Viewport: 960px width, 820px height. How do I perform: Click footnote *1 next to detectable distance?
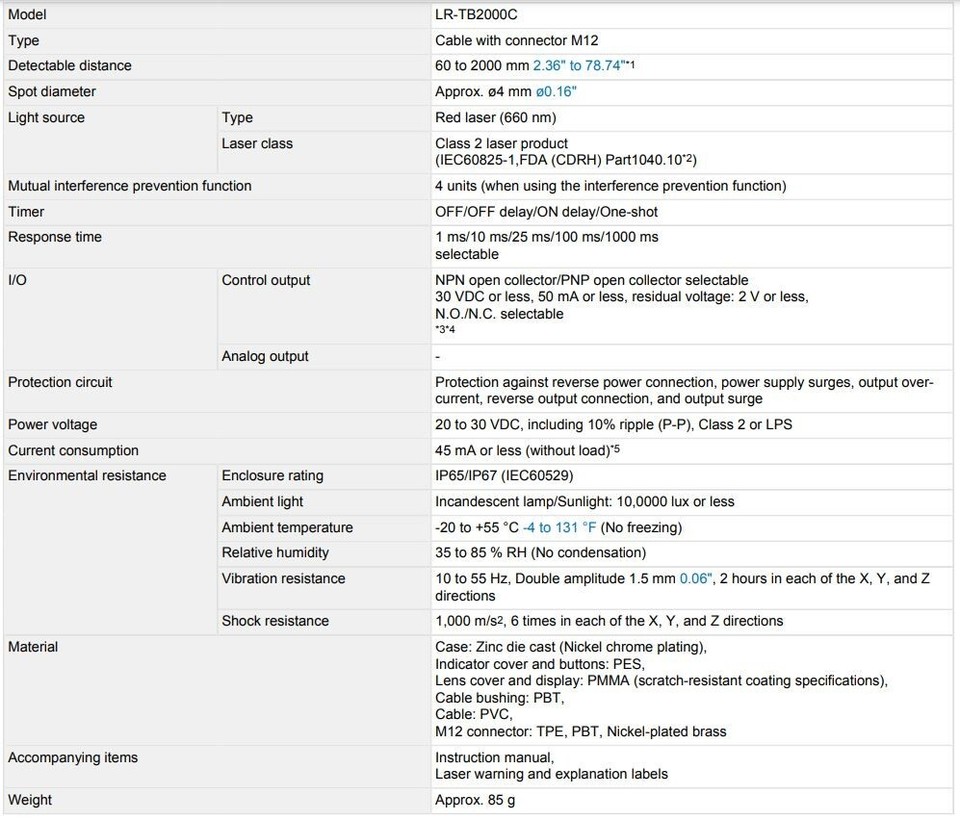pyautogui.click(x=631, y=65)
